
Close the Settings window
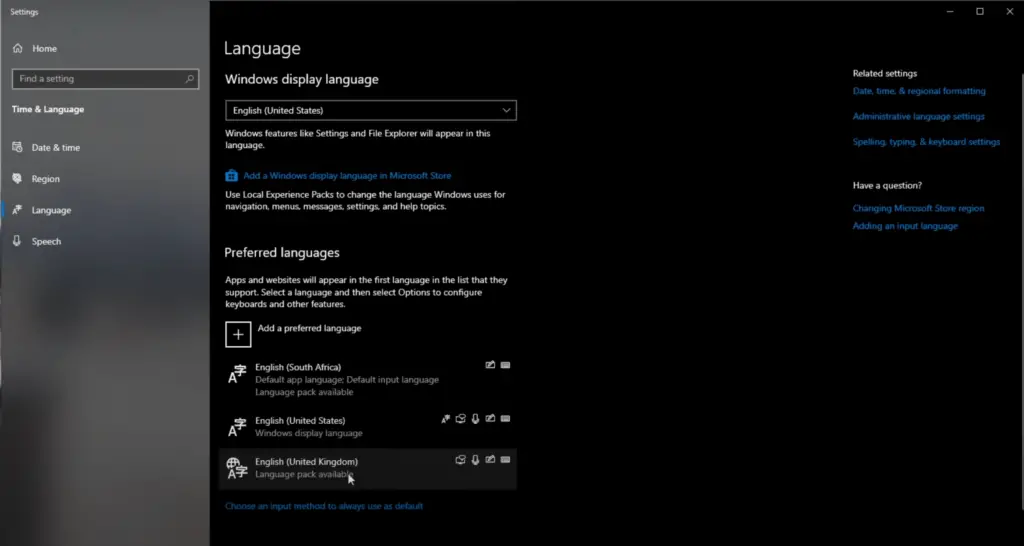pyautogui.click(x=1010, y=12)
